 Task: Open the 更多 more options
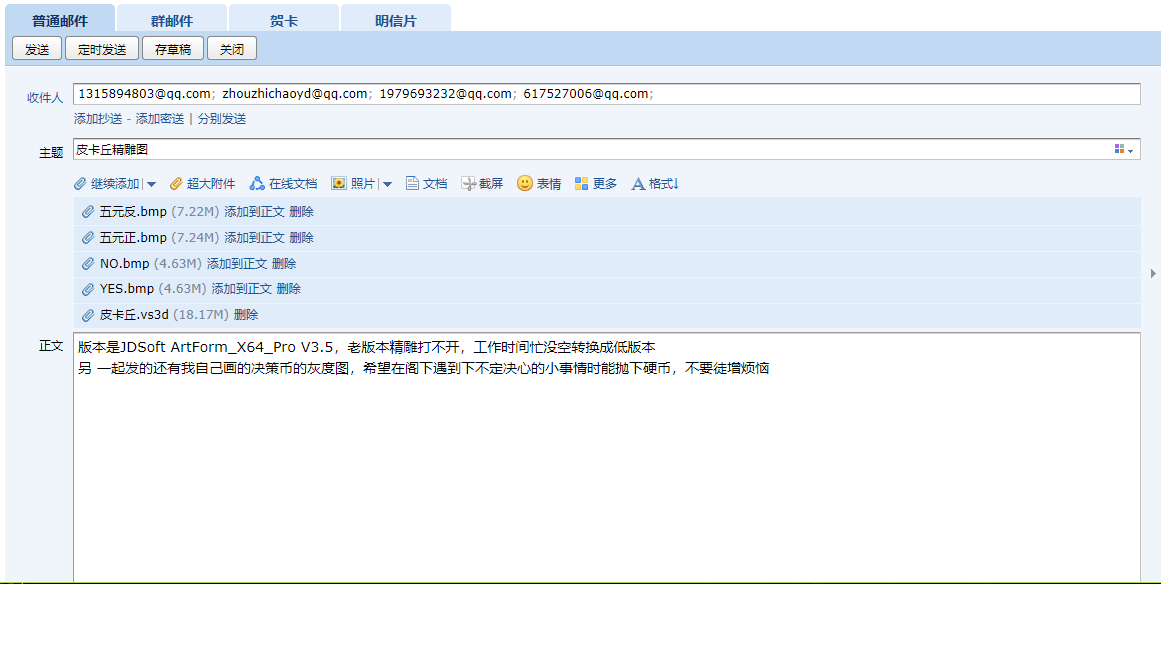point(596,184)
